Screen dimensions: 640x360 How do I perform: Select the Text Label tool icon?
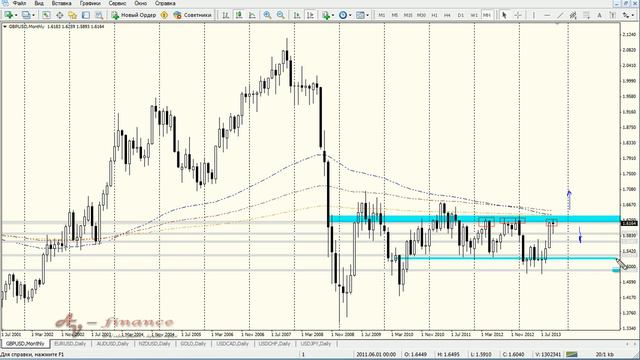point(613,15)
